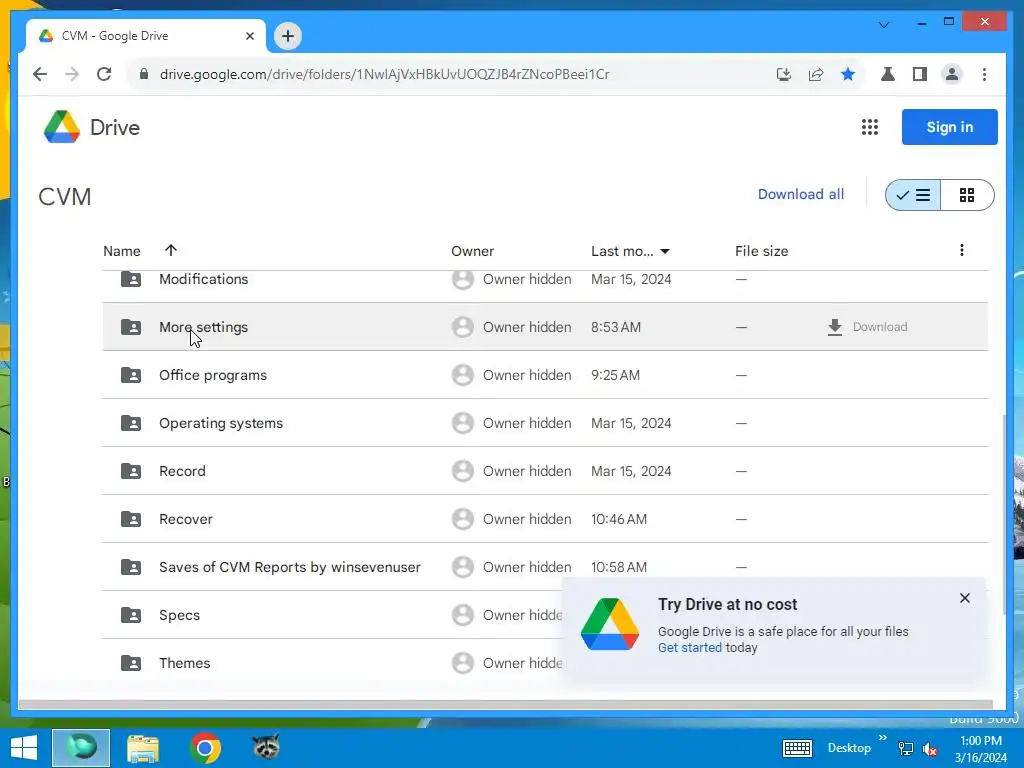Switch to grid layout view
1024x768 pixels.
(967, 195)
